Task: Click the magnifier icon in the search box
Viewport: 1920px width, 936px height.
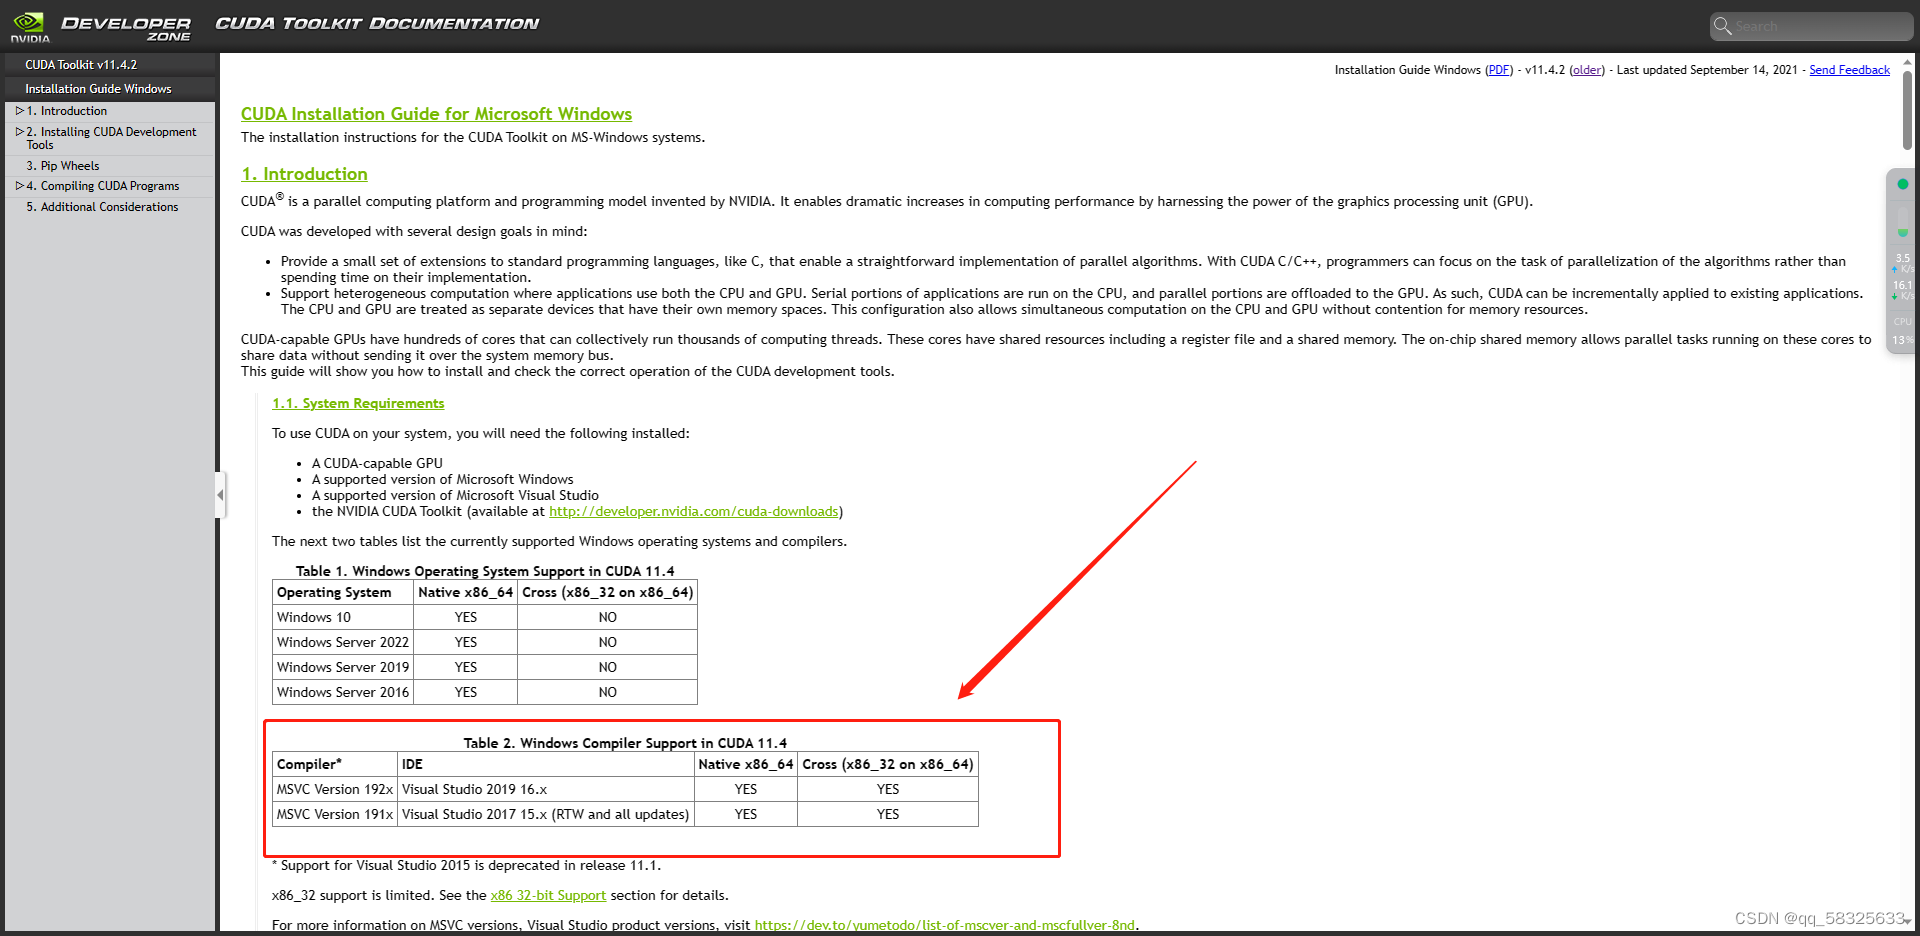Action: (1722, 26)
